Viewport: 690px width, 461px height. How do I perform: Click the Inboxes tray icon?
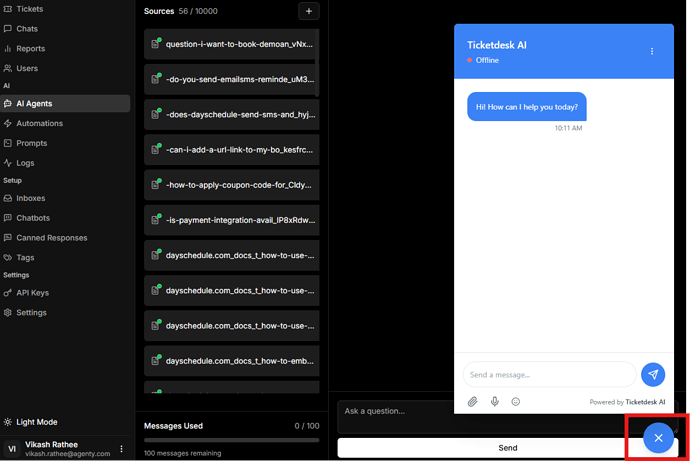coord(7,198)
